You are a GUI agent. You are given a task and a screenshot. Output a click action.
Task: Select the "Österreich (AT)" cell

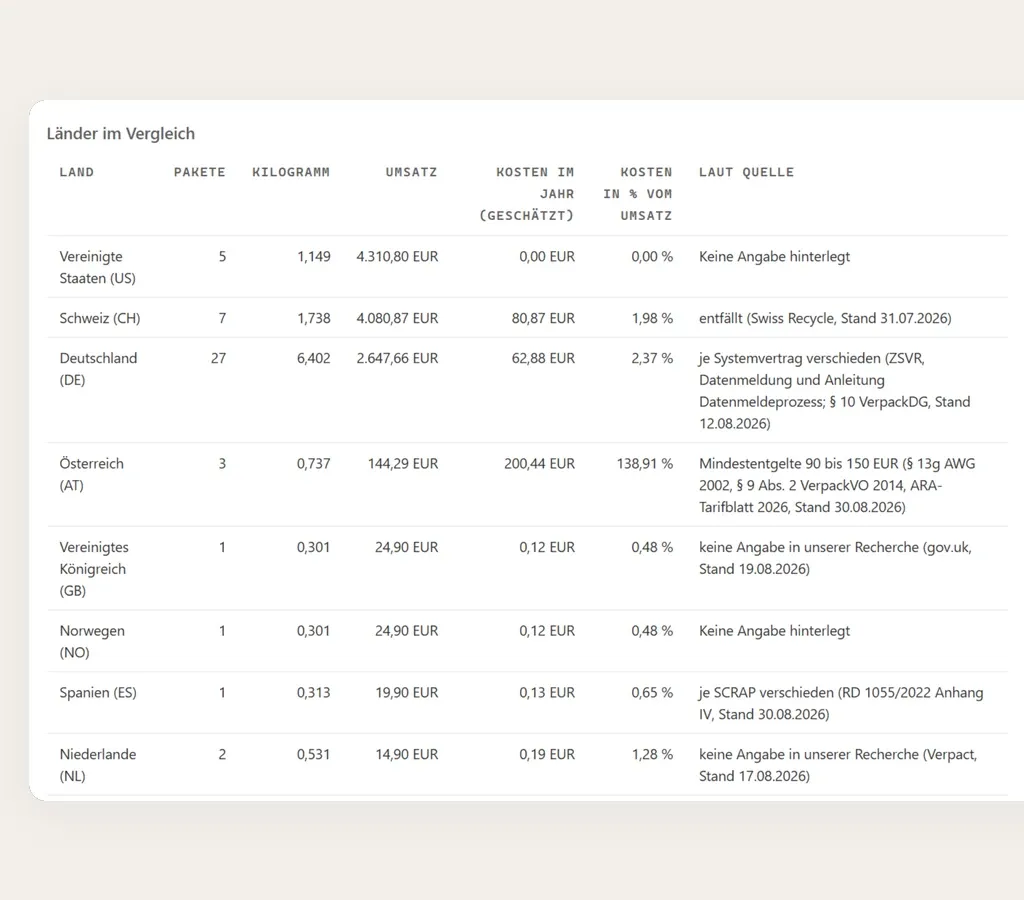(x=91, y=474)
